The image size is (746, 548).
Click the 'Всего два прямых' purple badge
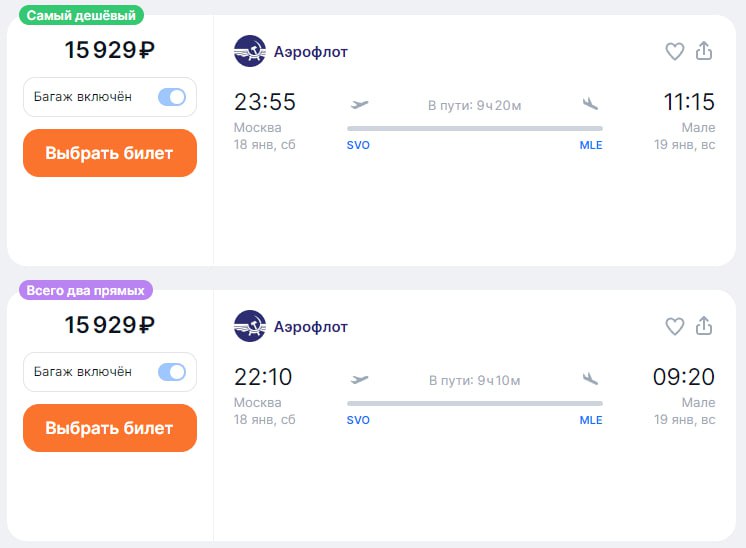(85, 290)
